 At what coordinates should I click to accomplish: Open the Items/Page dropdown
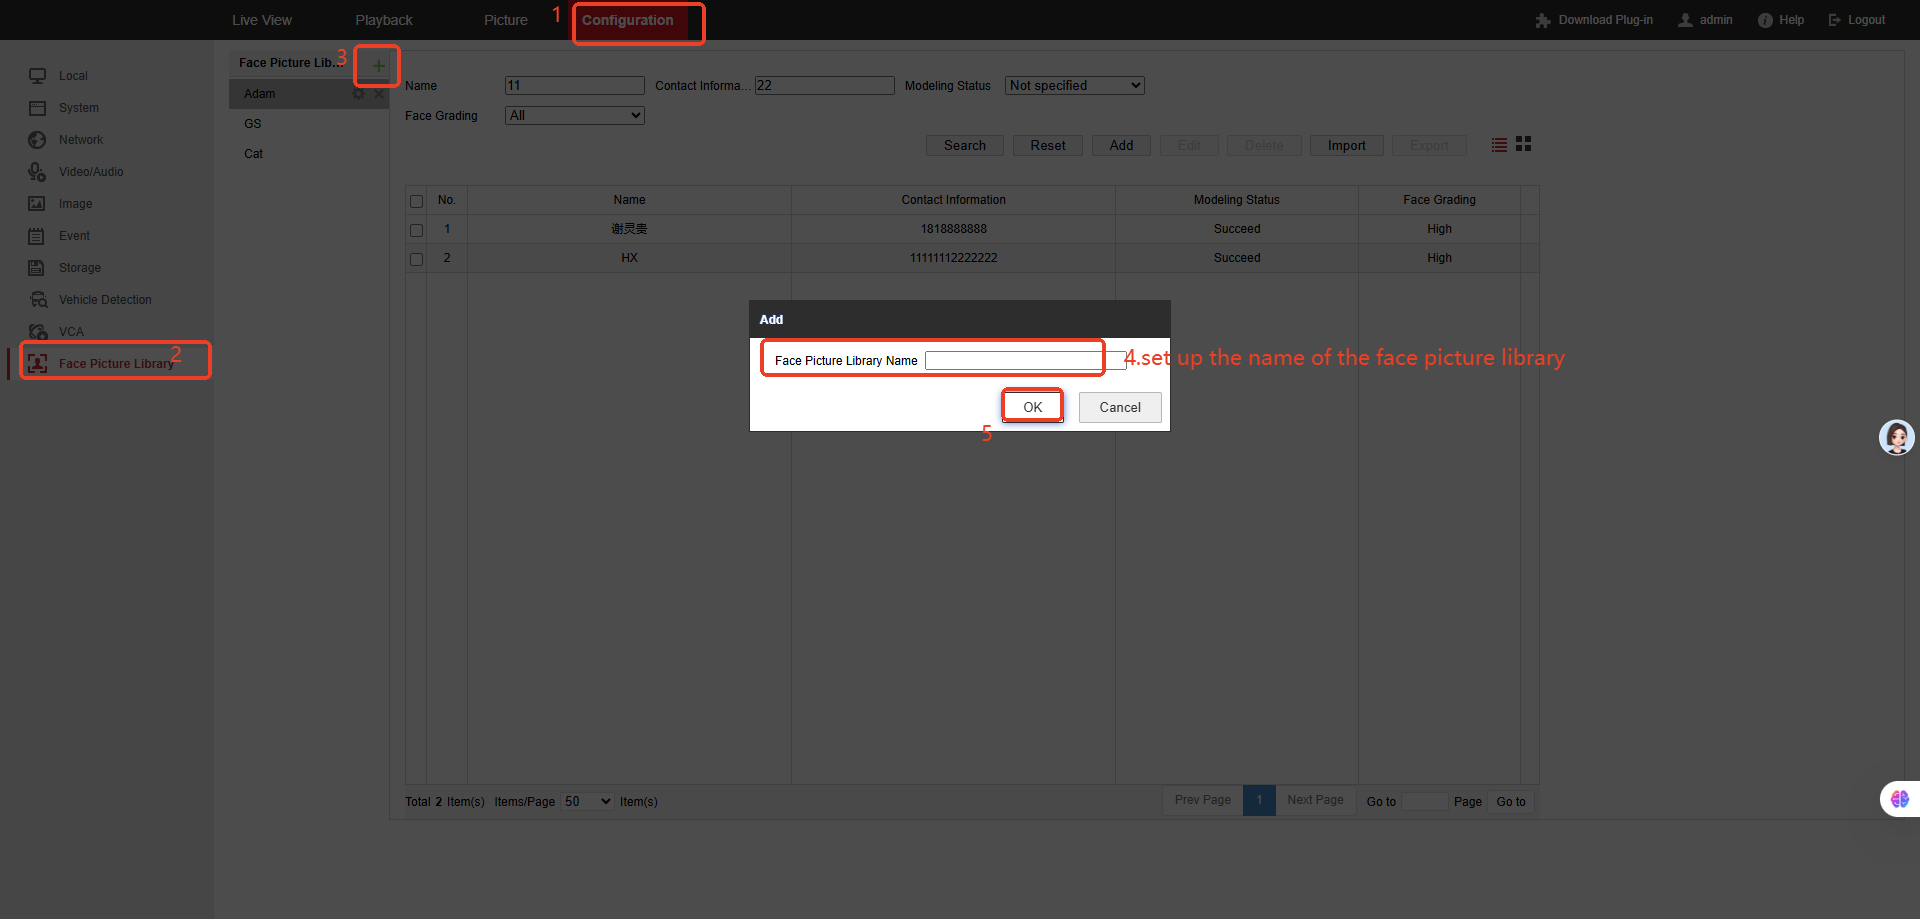tap(587, 802)
